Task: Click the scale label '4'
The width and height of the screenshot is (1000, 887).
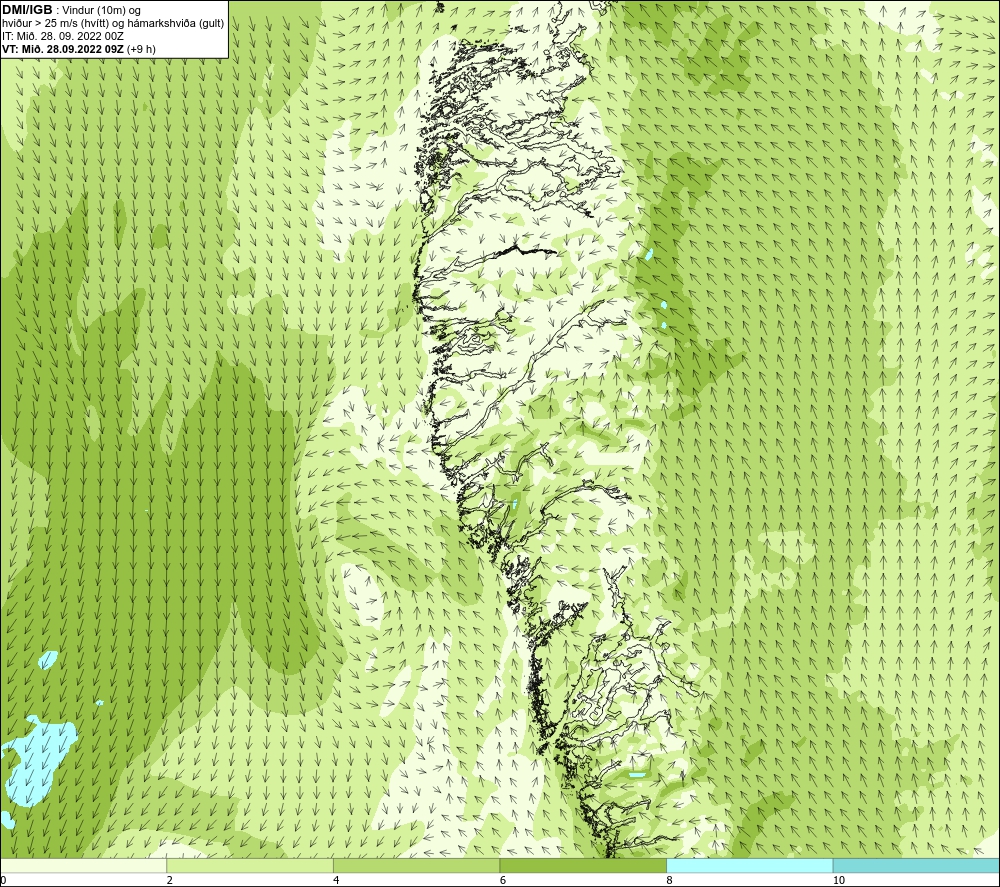Action: 336,881
